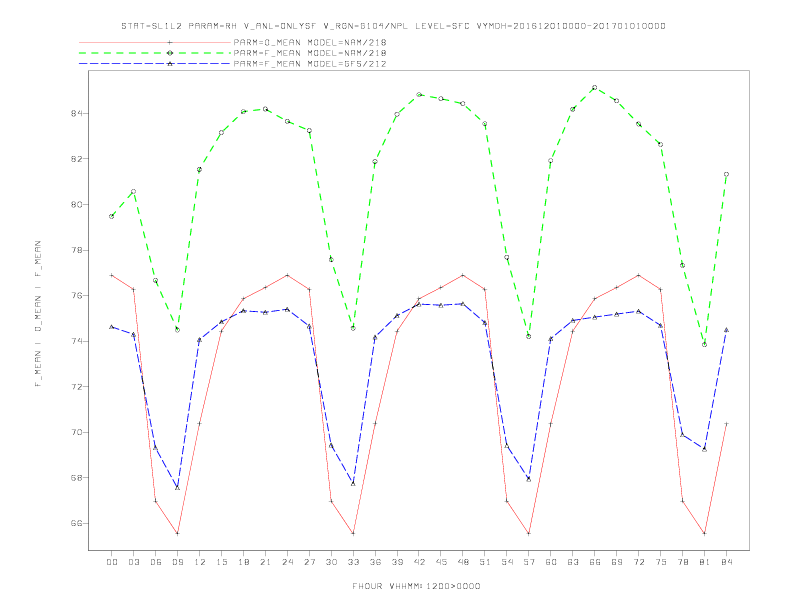Click x-axis forecast hour label 15
Image resolution: width=792 pixels, height=612 pixels.
221,562
